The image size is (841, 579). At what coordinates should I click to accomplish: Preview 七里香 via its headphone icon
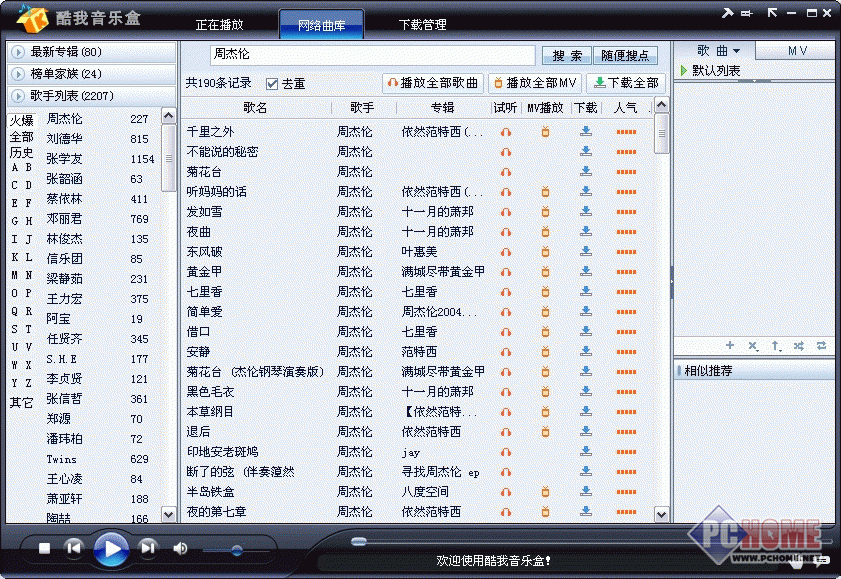(x=506, y=292)
